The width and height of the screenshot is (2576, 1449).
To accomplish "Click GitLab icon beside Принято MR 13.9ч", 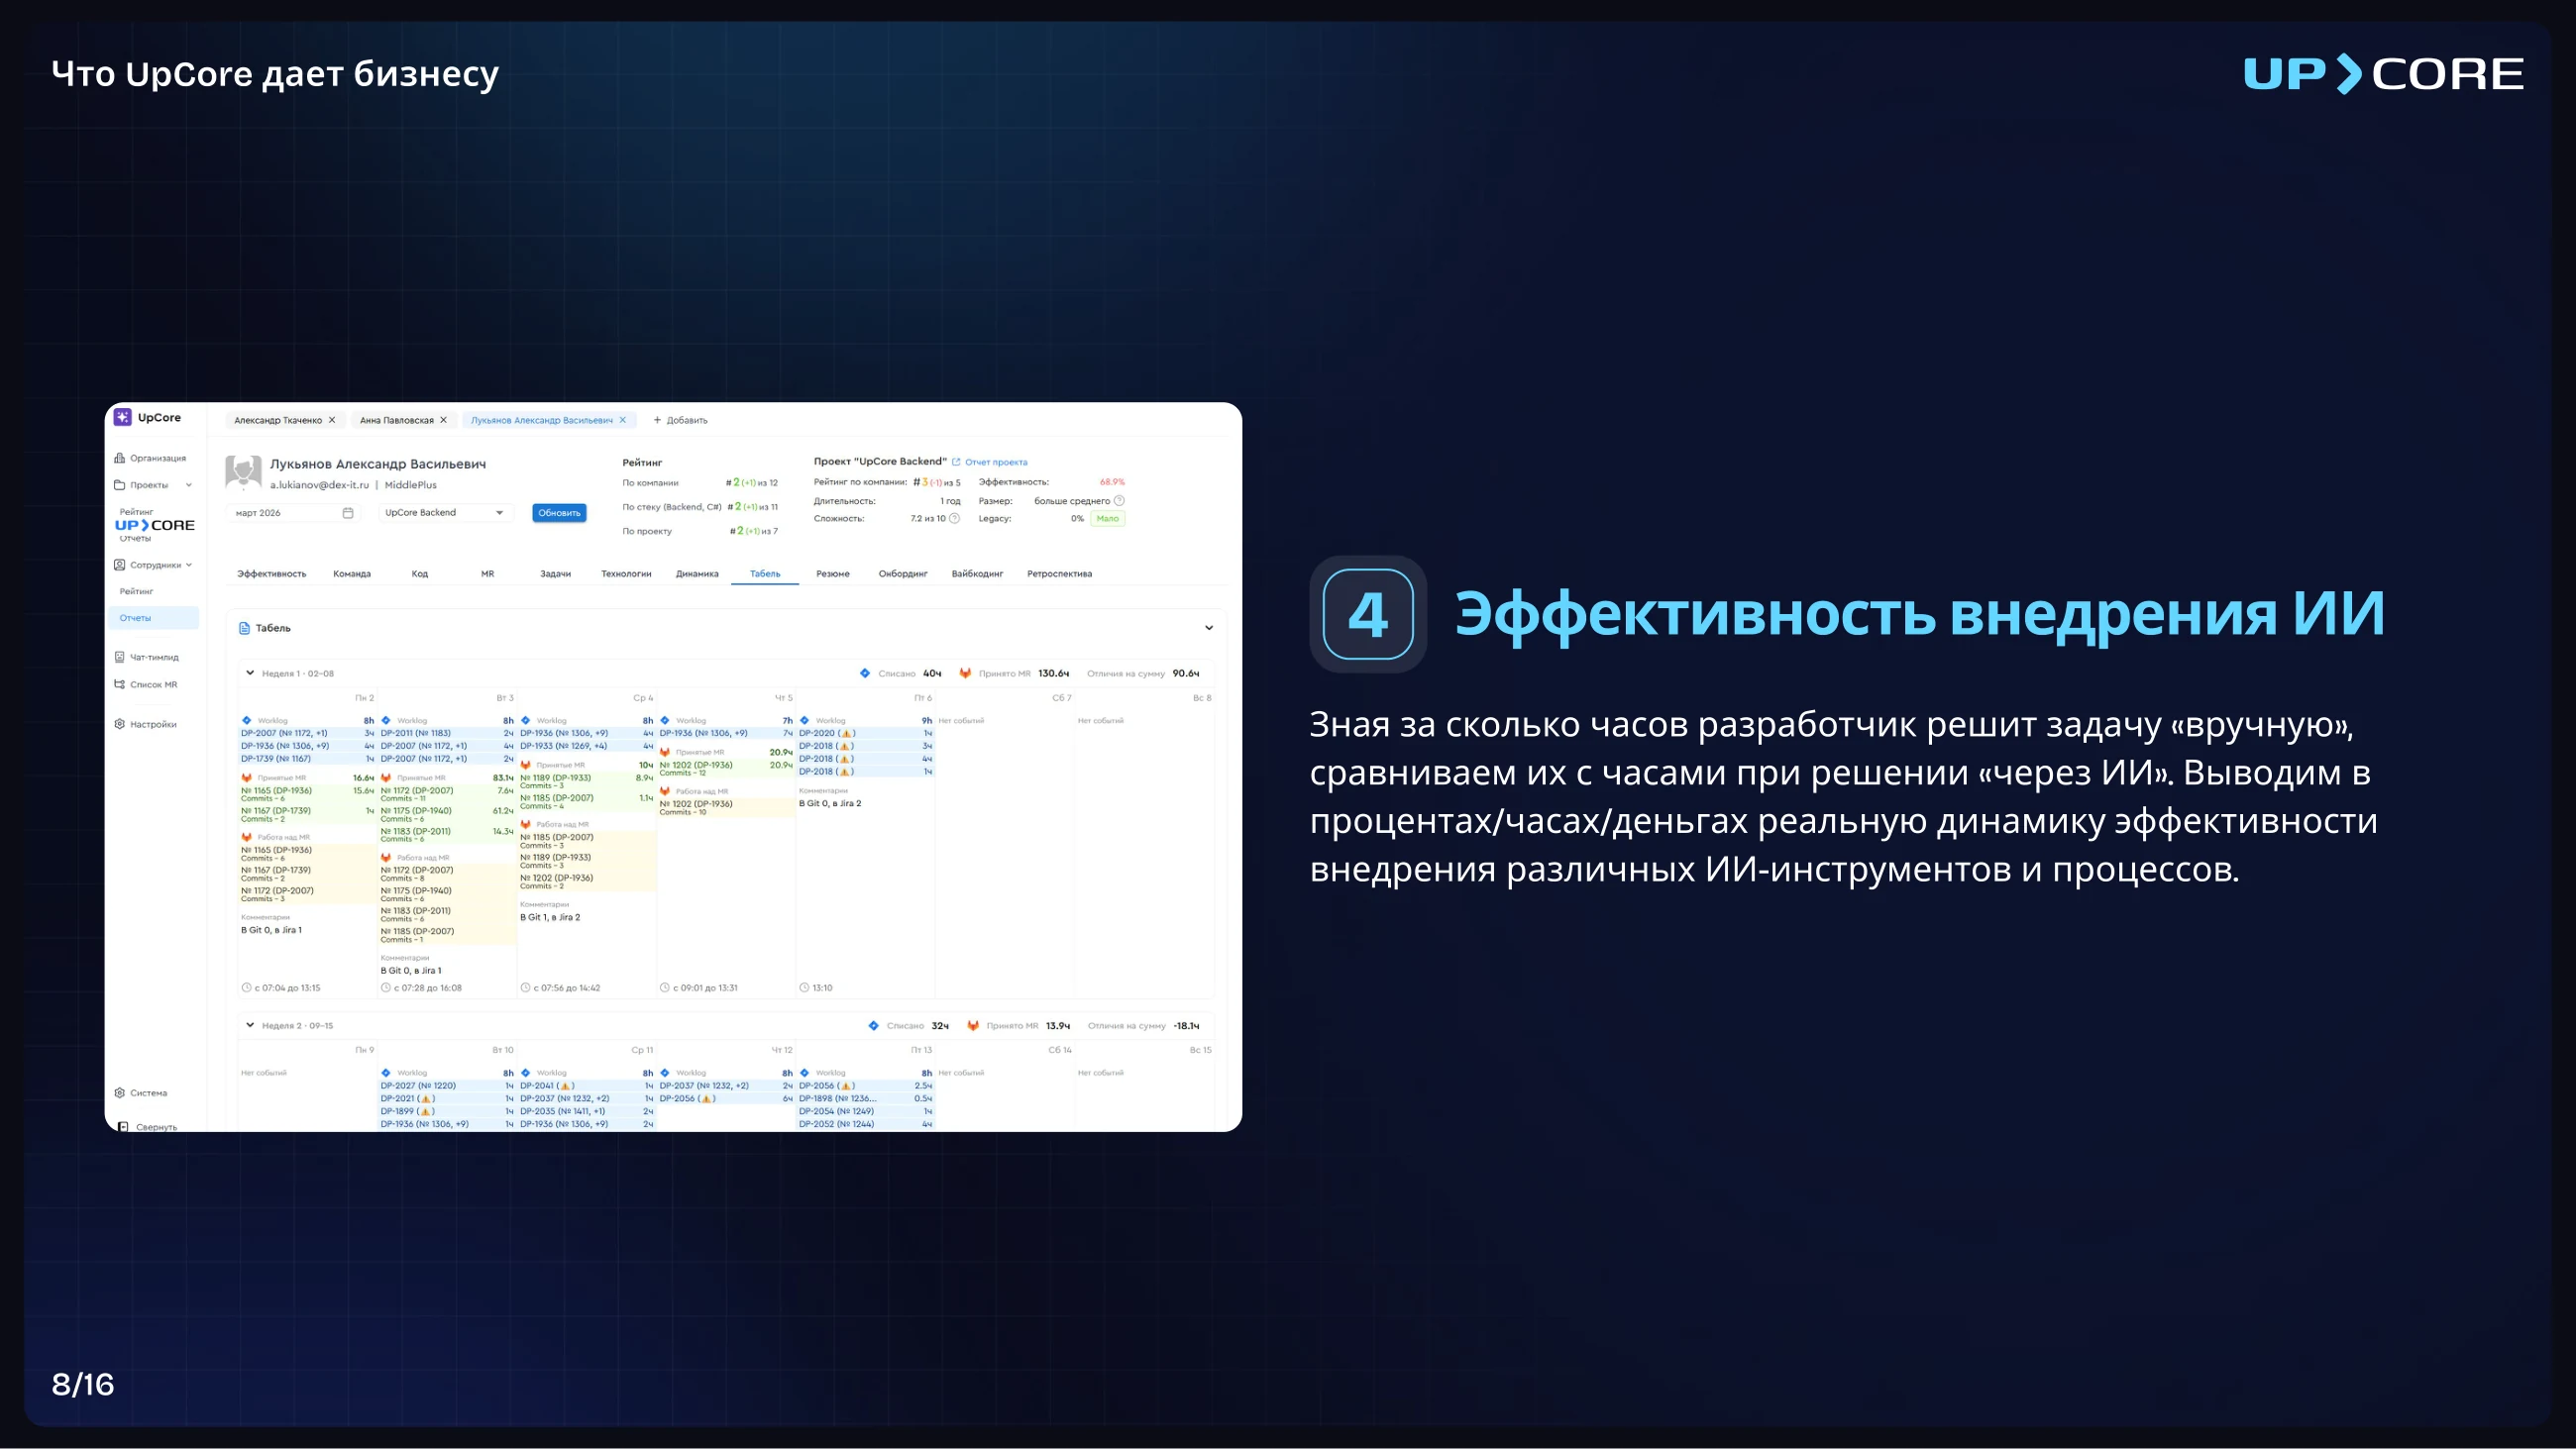I will pyautogui.click(x=973, y=1025).
